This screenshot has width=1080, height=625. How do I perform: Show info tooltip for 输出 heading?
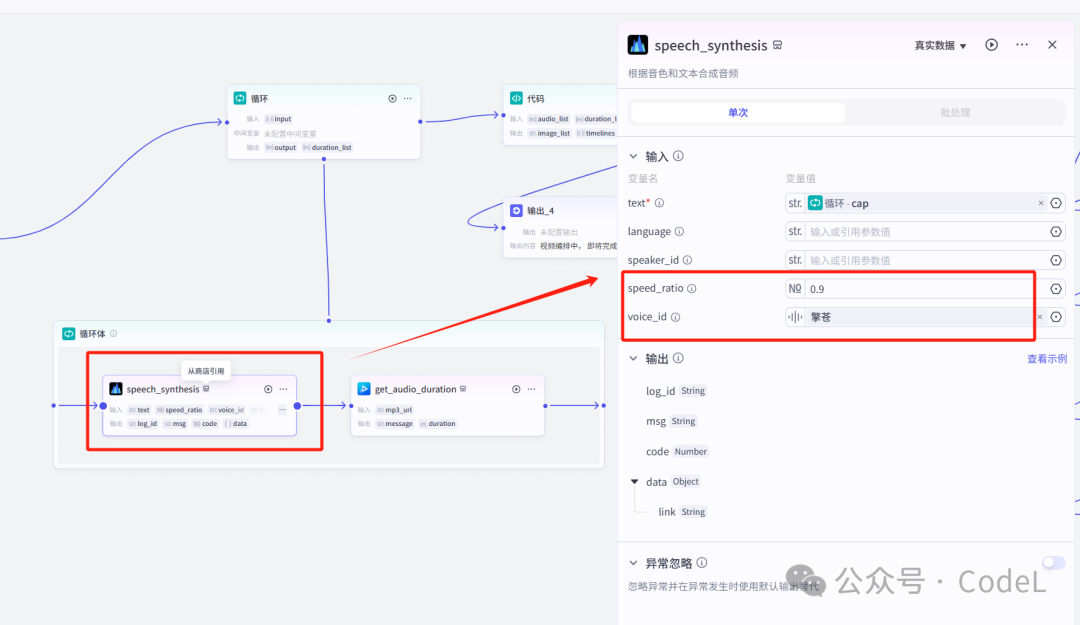coord(678,358)
